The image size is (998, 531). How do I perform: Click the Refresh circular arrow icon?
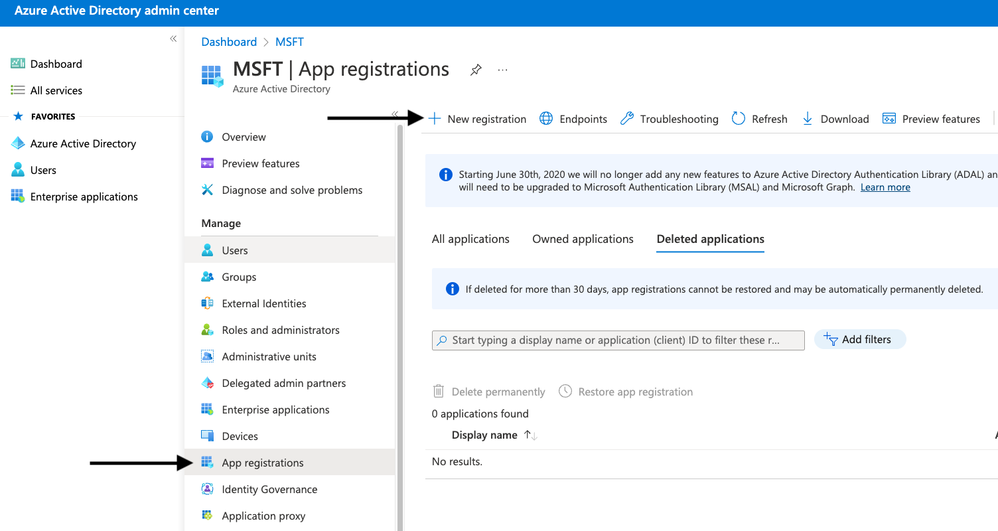click(x=738, y=118)
